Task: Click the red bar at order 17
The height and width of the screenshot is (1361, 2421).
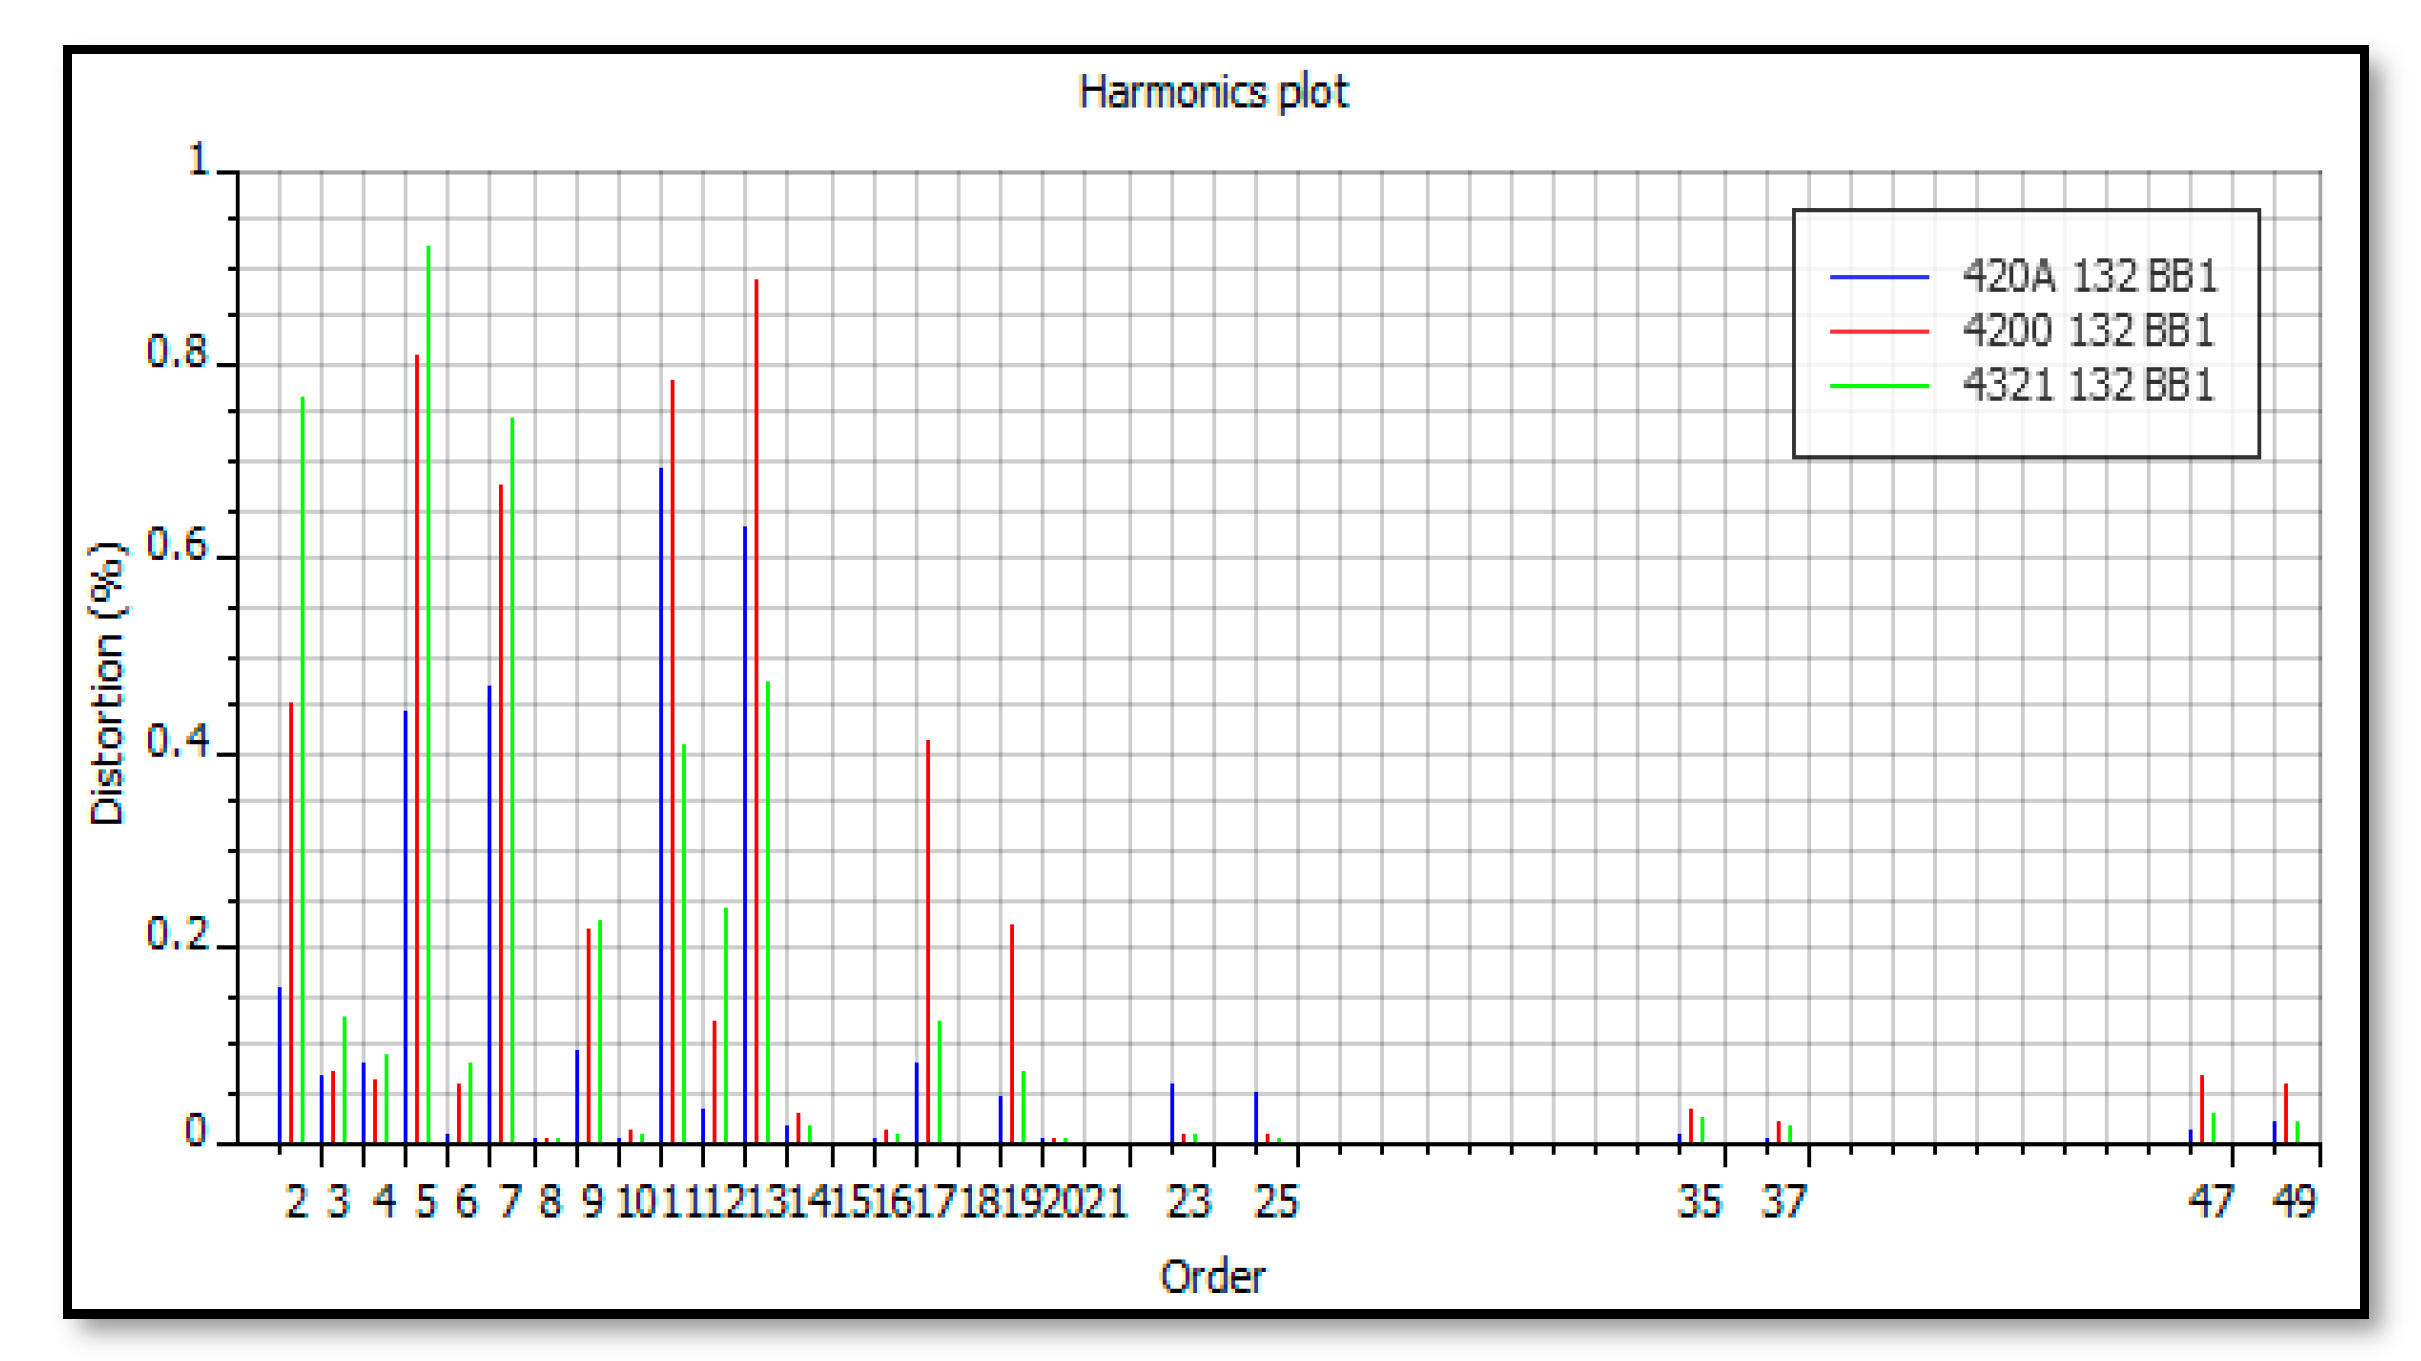Action: point(928,940)
